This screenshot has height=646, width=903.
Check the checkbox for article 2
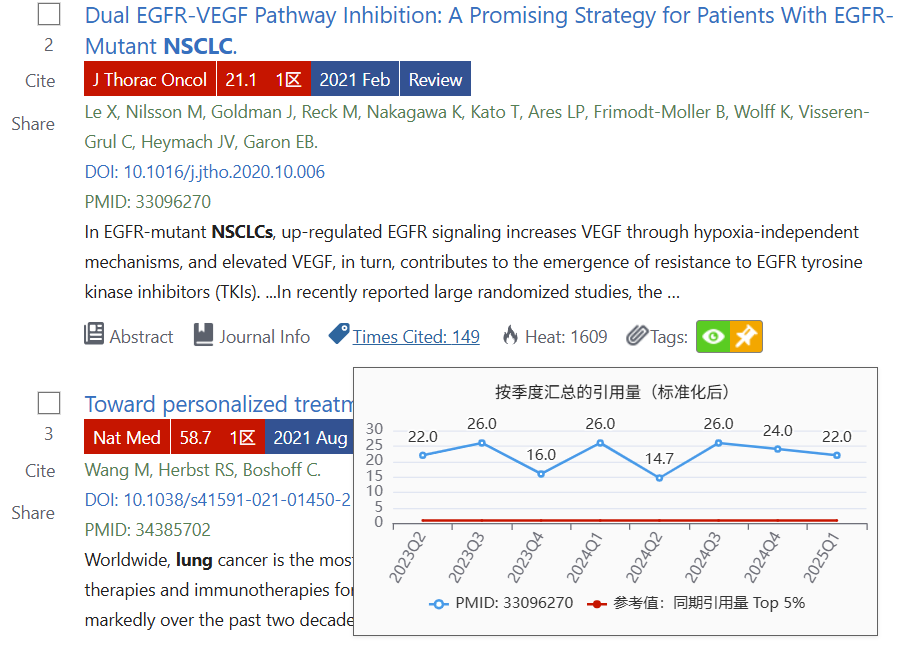pyautogui.click(x=49, y=14)
